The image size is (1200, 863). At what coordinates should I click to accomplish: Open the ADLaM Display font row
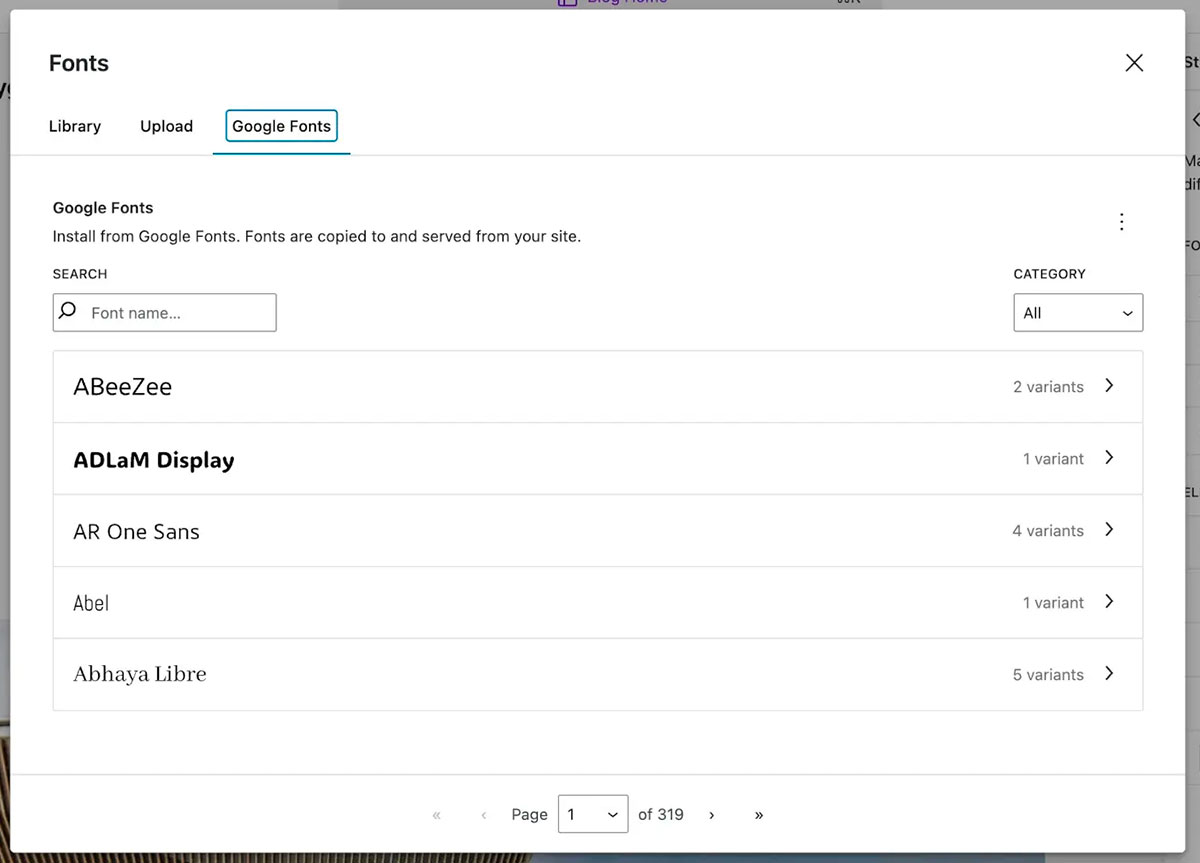598,459
